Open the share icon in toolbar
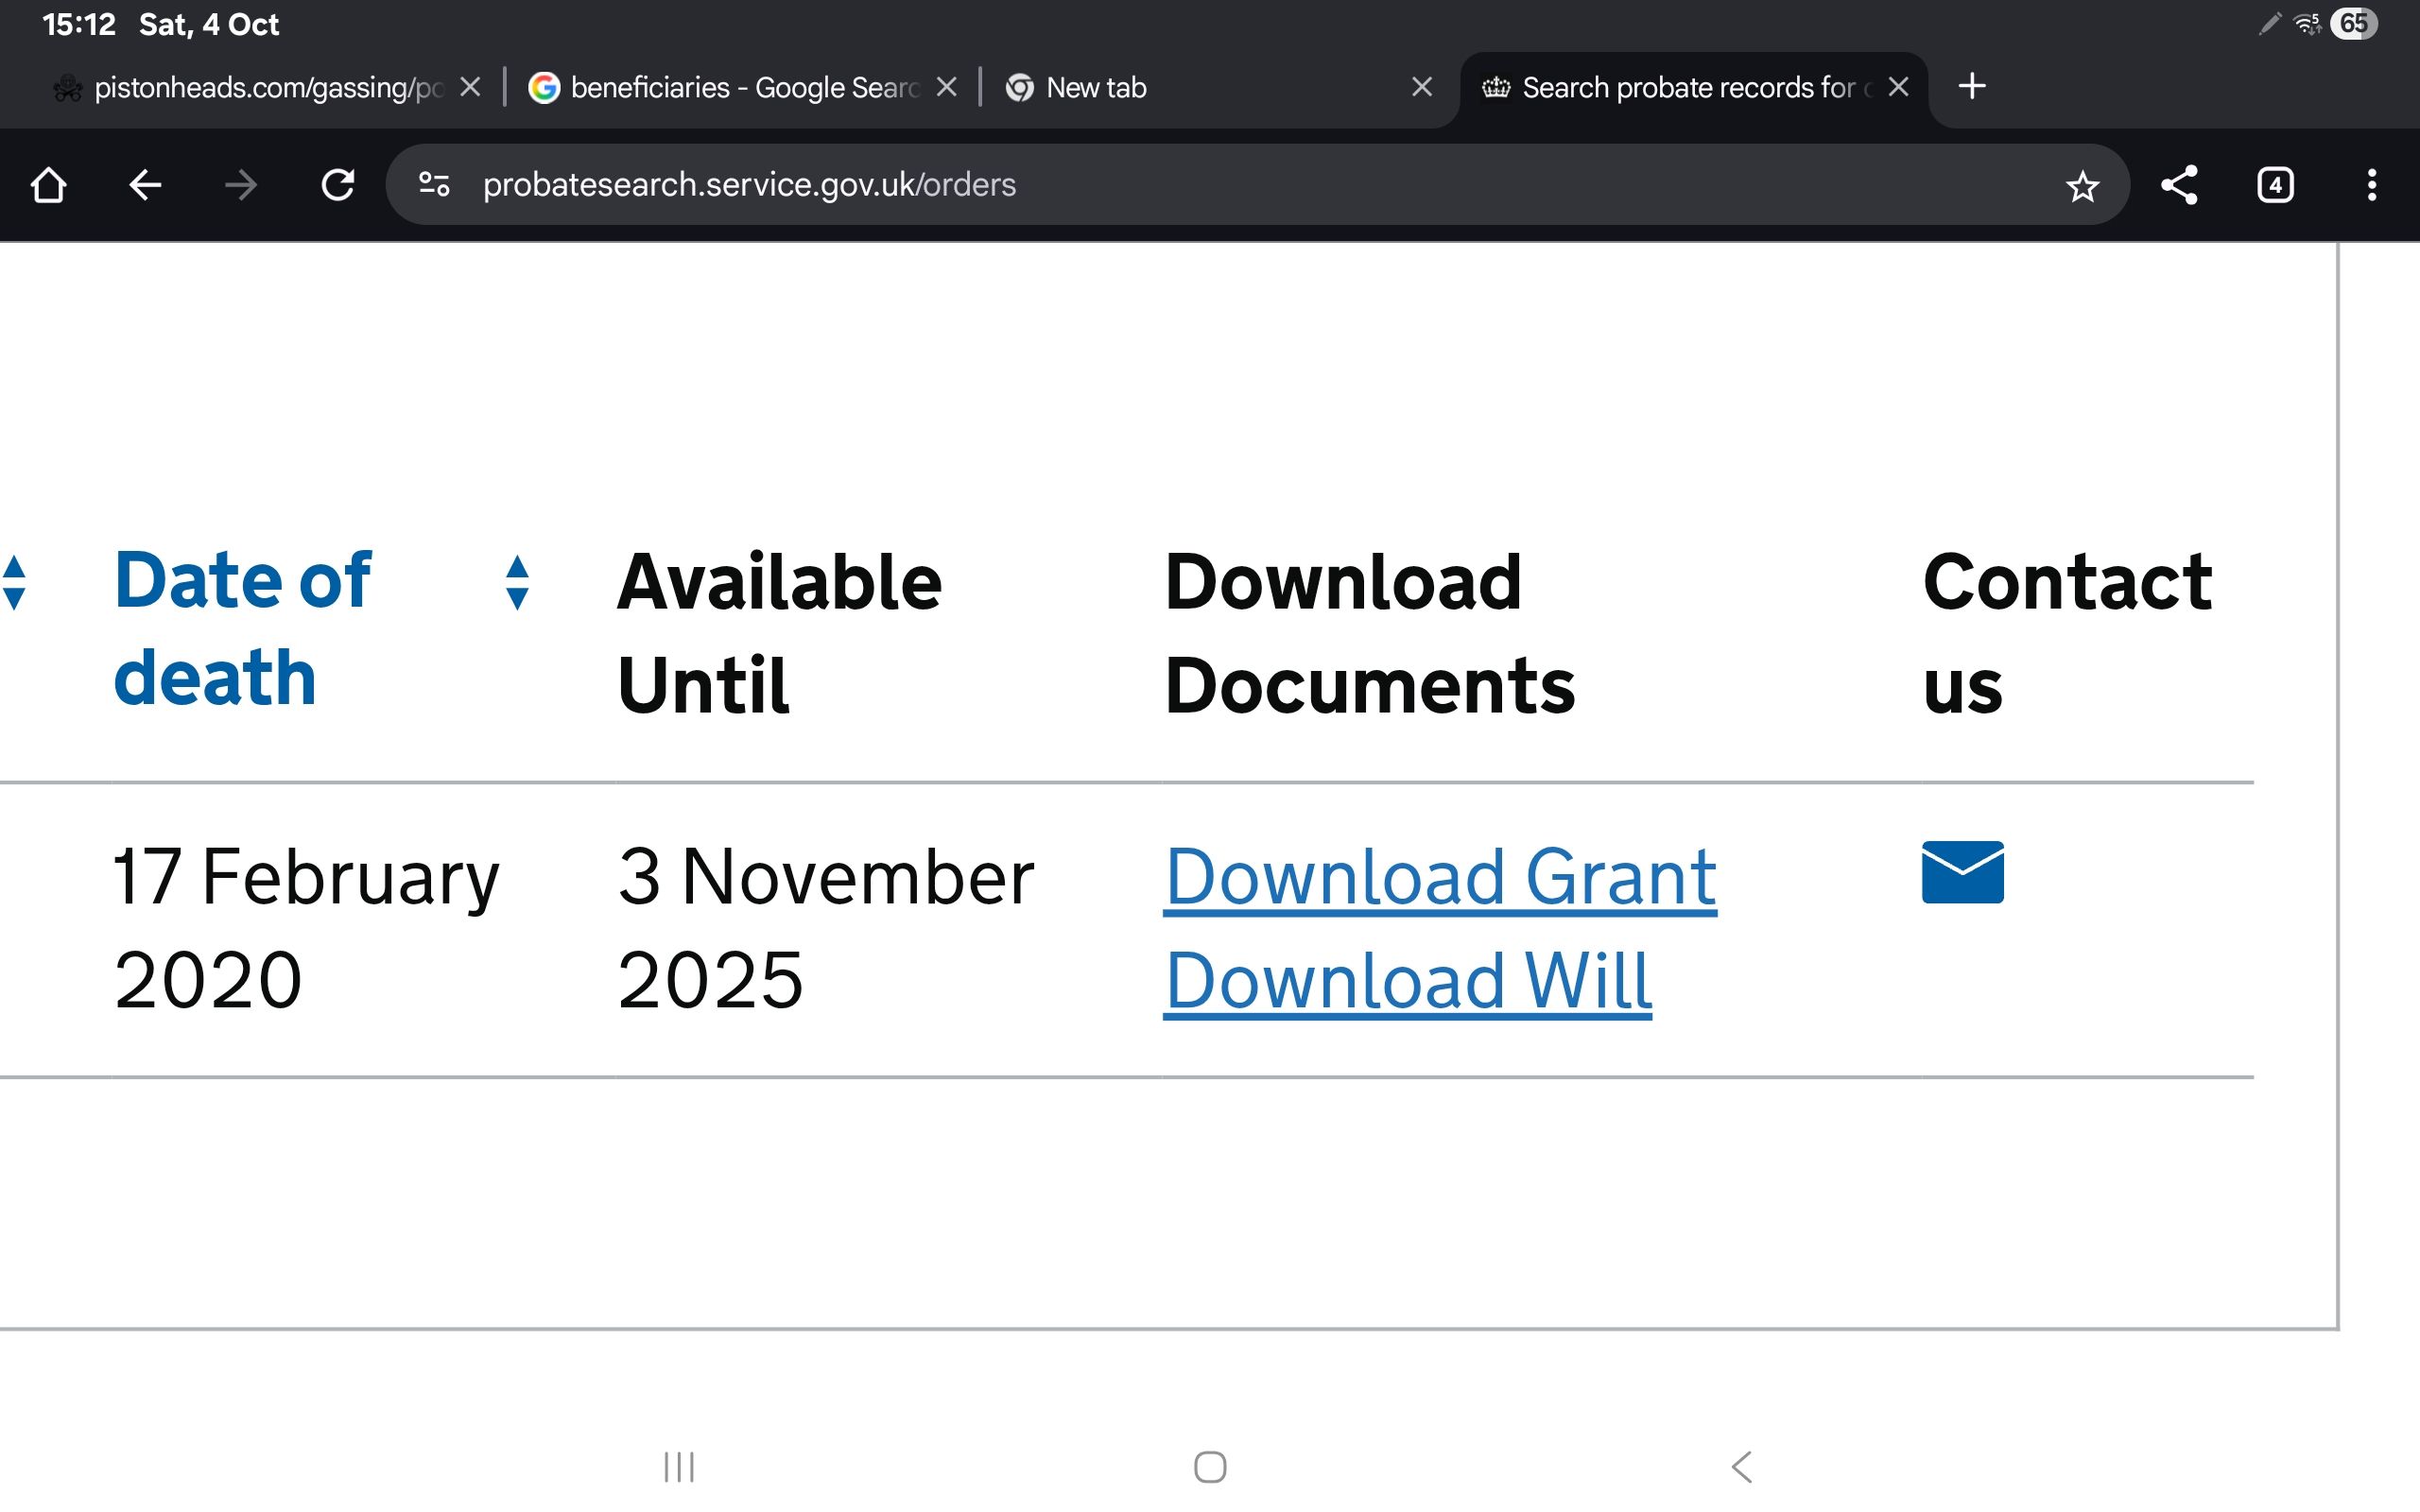Viewport: 2420px width, 1512px height. click(x=2179, y=185)
